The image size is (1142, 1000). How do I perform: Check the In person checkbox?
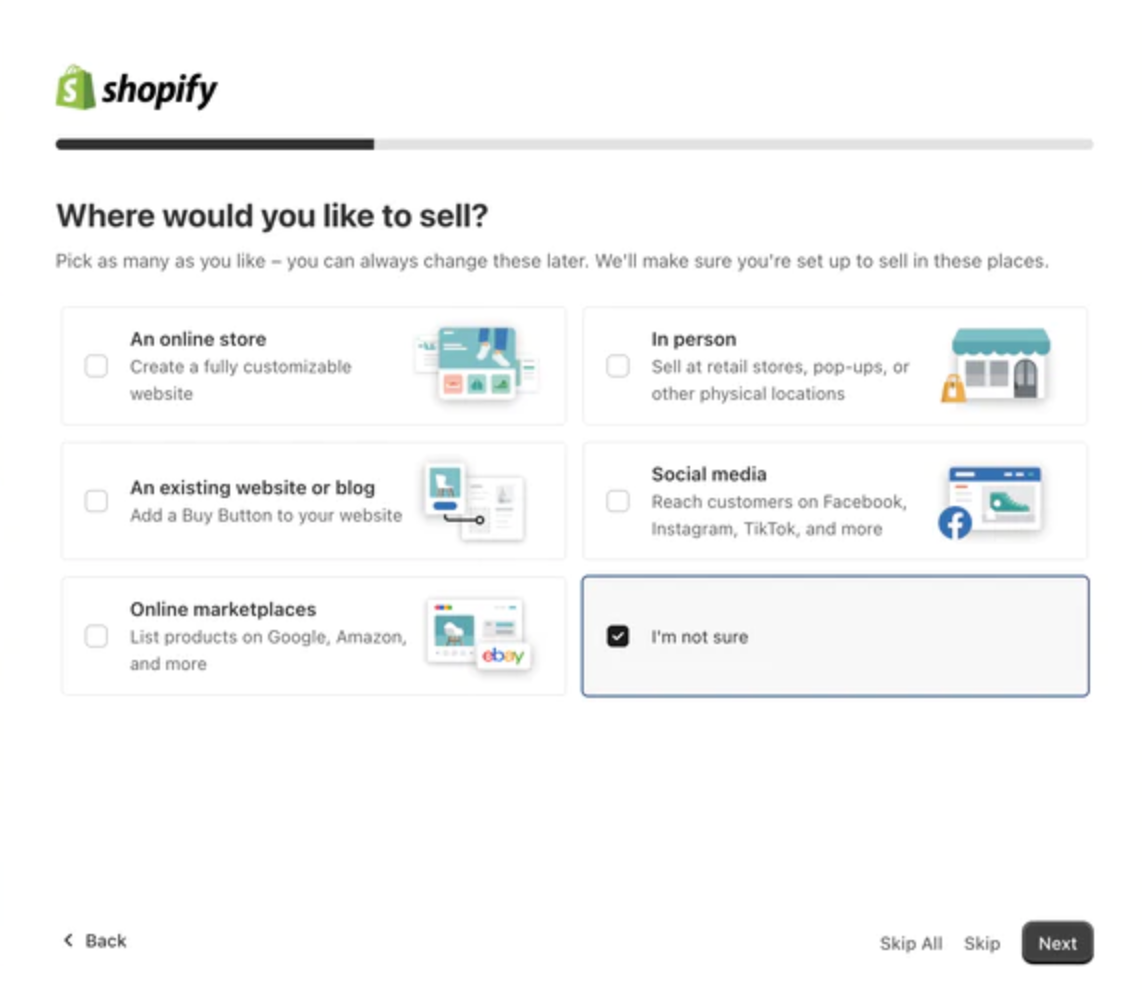coord(618,366)
